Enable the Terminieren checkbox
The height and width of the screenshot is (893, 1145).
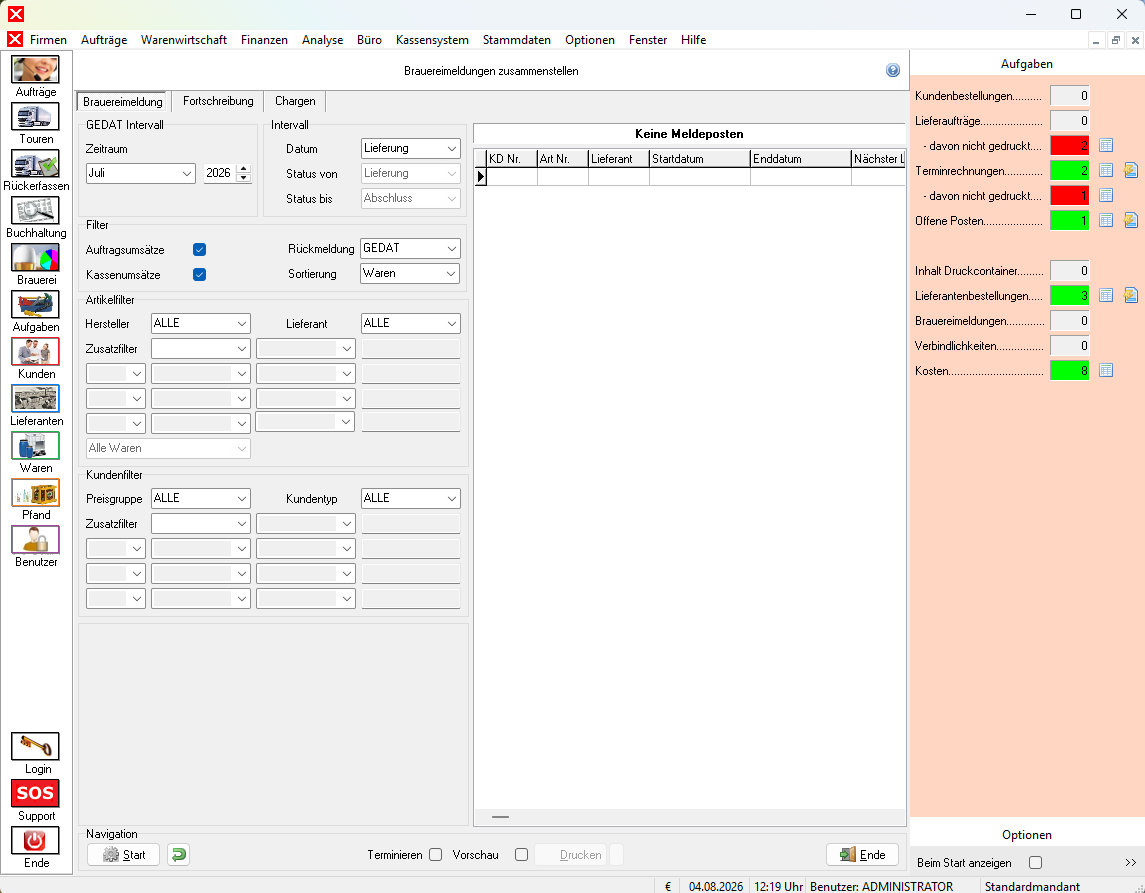pos(436,854)
